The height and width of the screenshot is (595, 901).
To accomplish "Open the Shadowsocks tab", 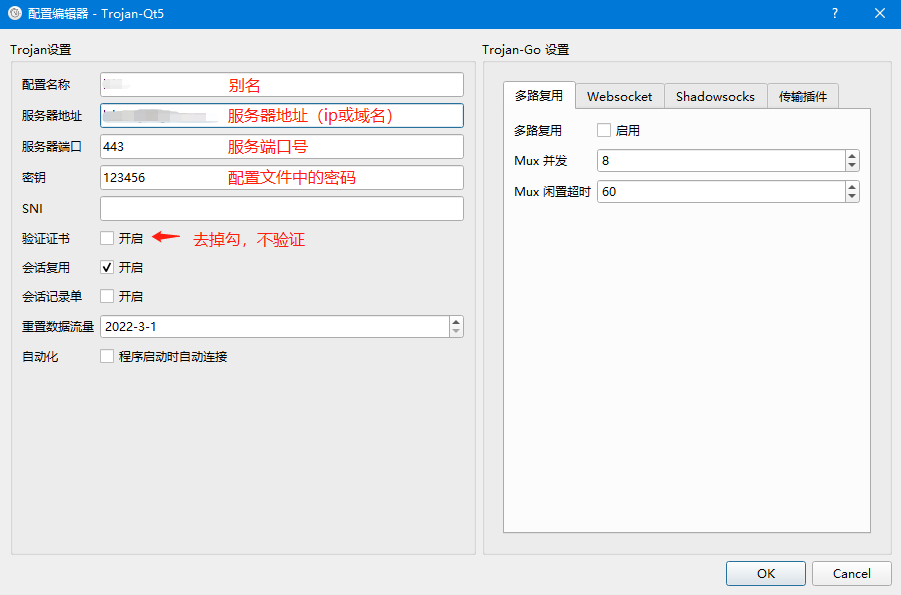I will [715, 97].
